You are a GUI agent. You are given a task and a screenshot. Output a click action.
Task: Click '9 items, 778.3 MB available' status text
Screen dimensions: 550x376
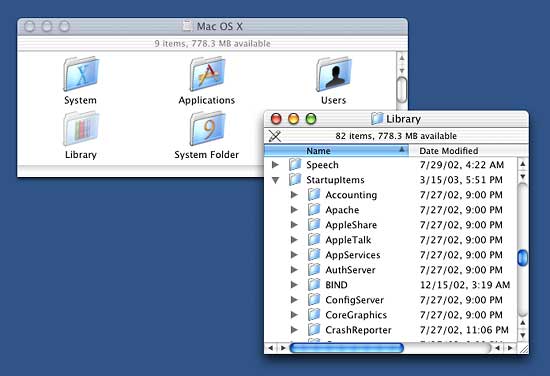tap(212, 43)
